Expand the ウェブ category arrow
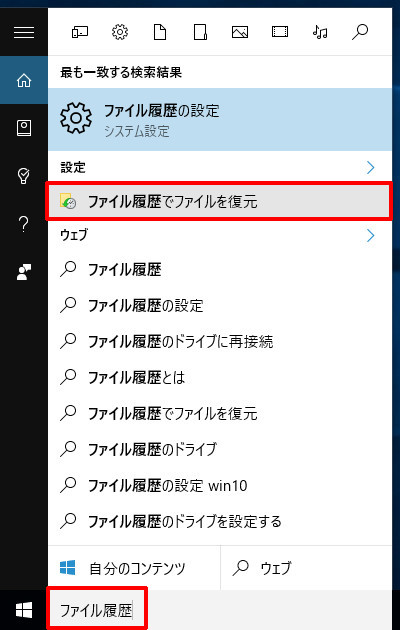Viewport: 400px width, 630px height. click(370, 235)
